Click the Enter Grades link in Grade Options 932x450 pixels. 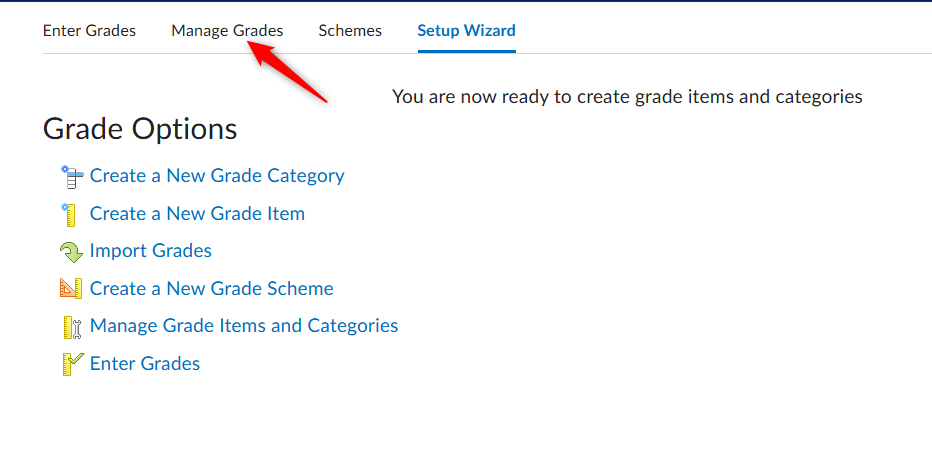click(145, 363)
